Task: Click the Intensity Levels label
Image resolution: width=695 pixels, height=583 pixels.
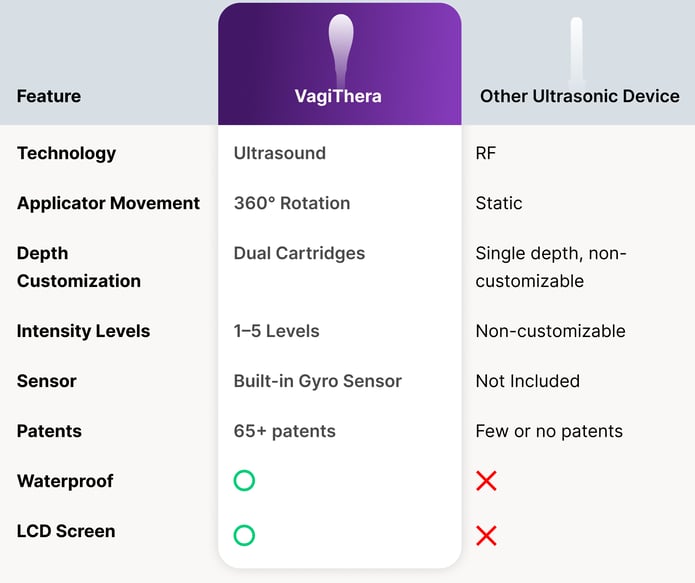Action: click(x=83, y=331)
